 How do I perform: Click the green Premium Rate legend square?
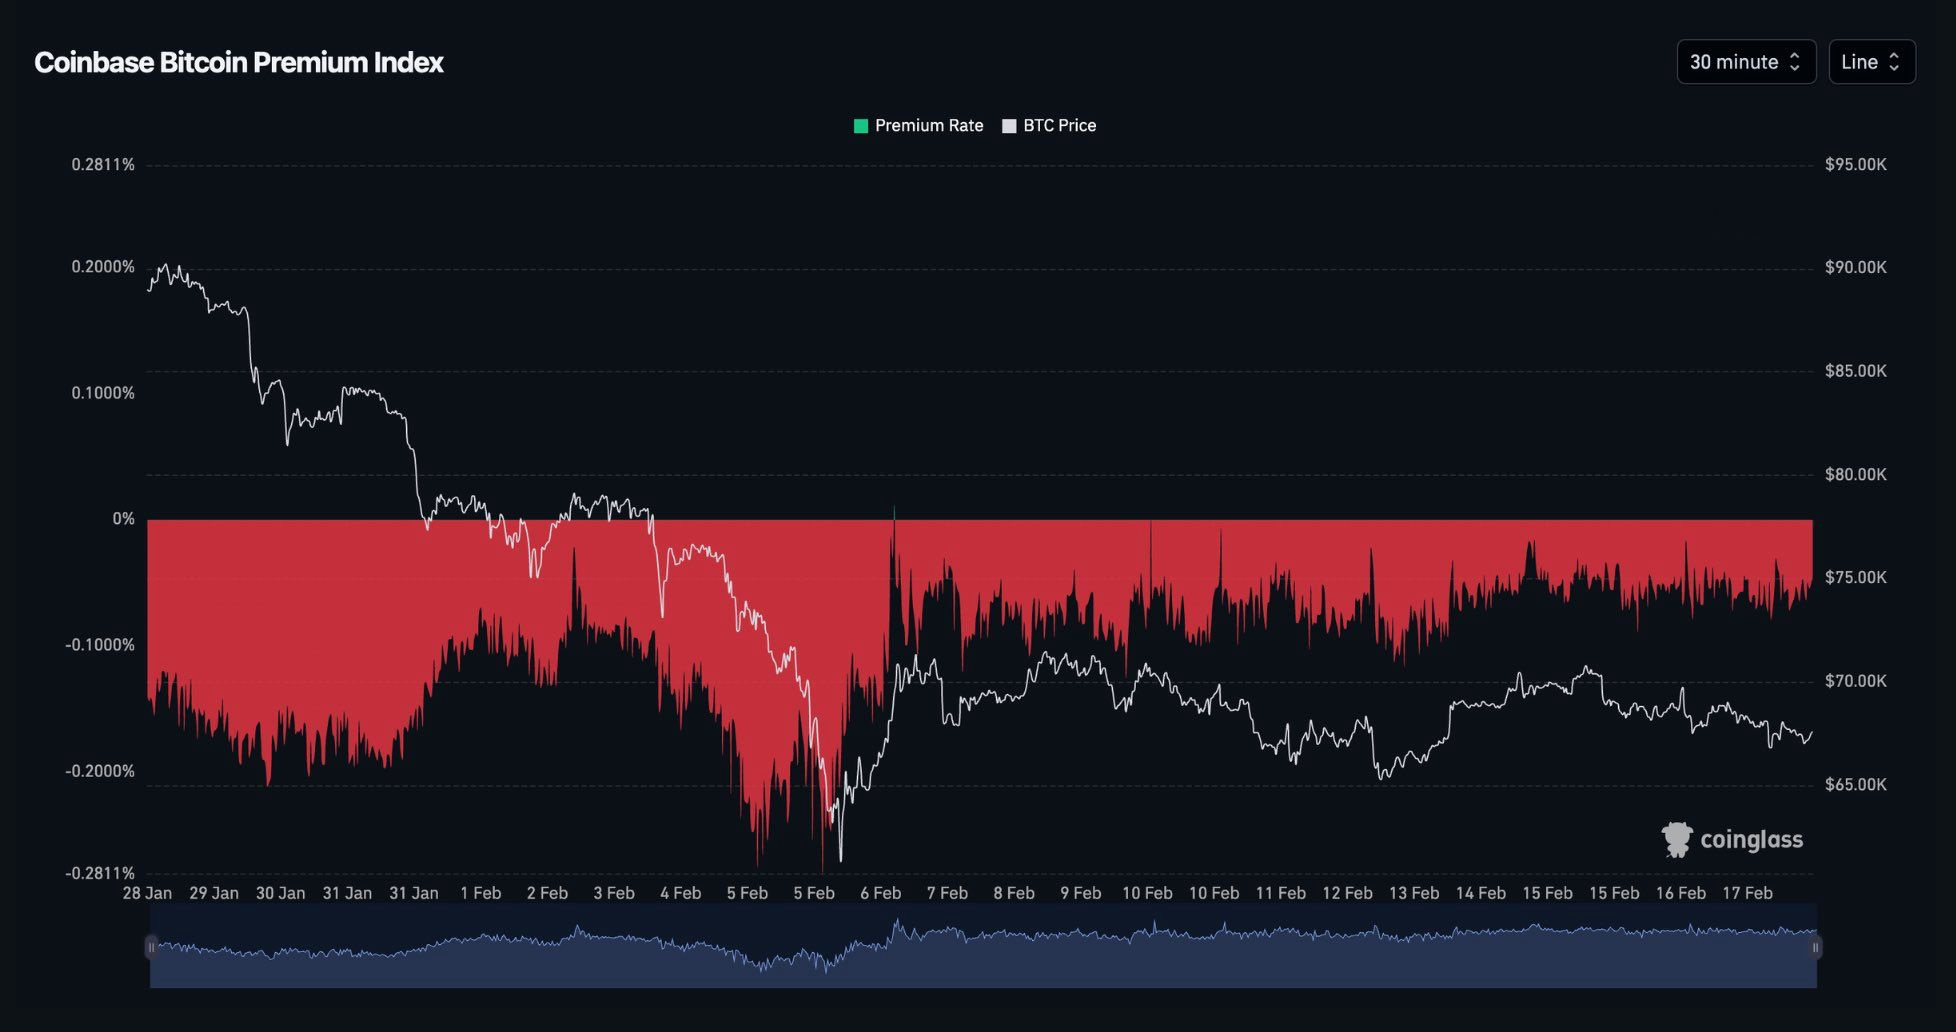click(860, 126)
